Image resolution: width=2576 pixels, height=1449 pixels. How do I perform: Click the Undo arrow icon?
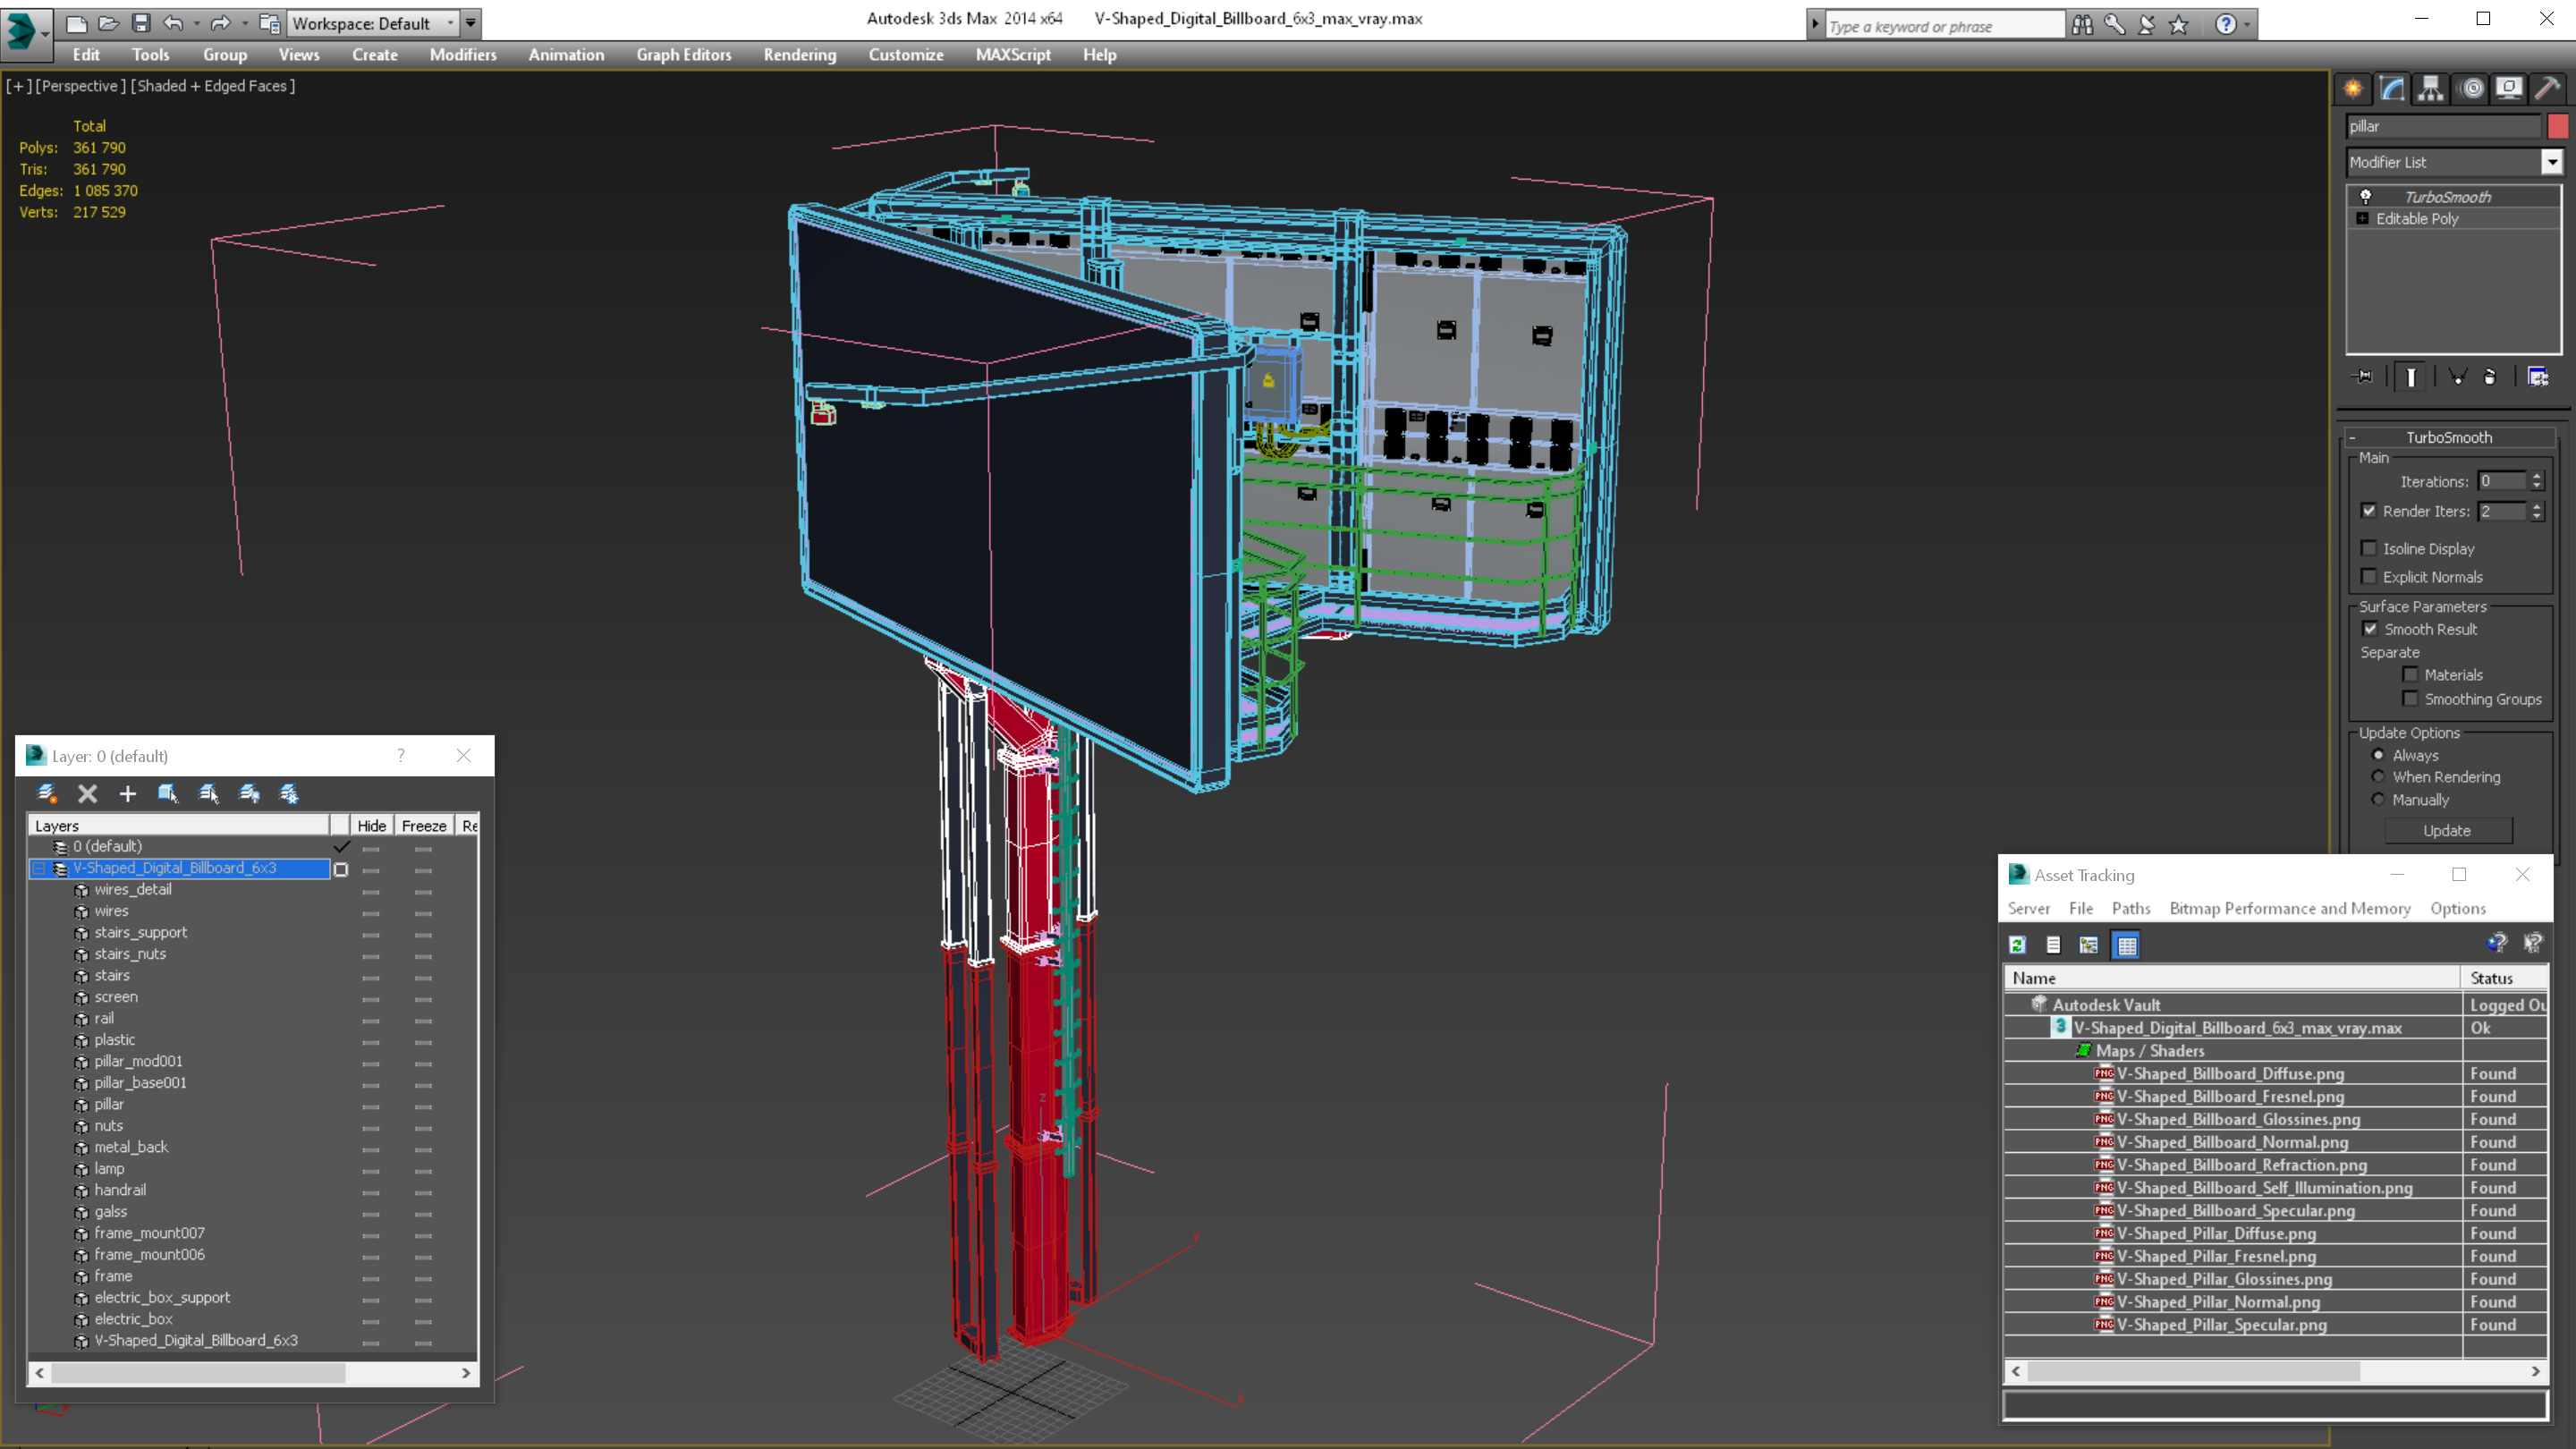tap(173, 22)
